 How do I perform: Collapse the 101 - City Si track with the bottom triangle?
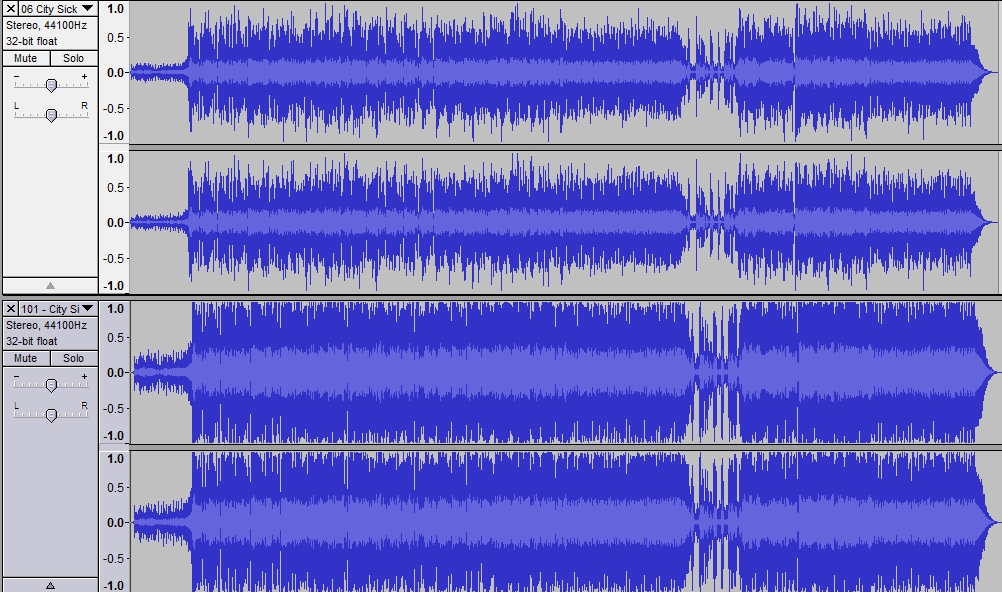coord(50,584)
